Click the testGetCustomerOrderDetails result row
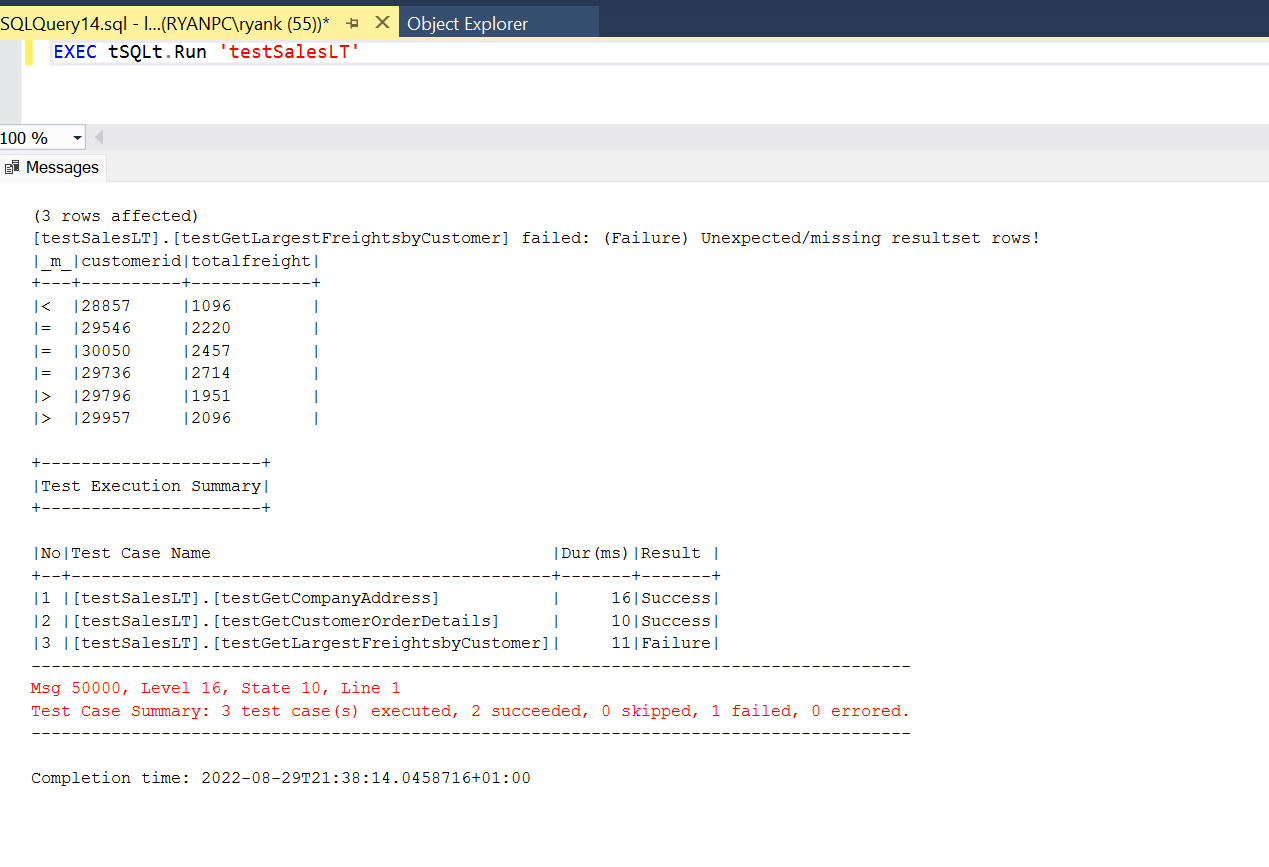This screenshot has height=867, width=1269. (x=285, y=621)
